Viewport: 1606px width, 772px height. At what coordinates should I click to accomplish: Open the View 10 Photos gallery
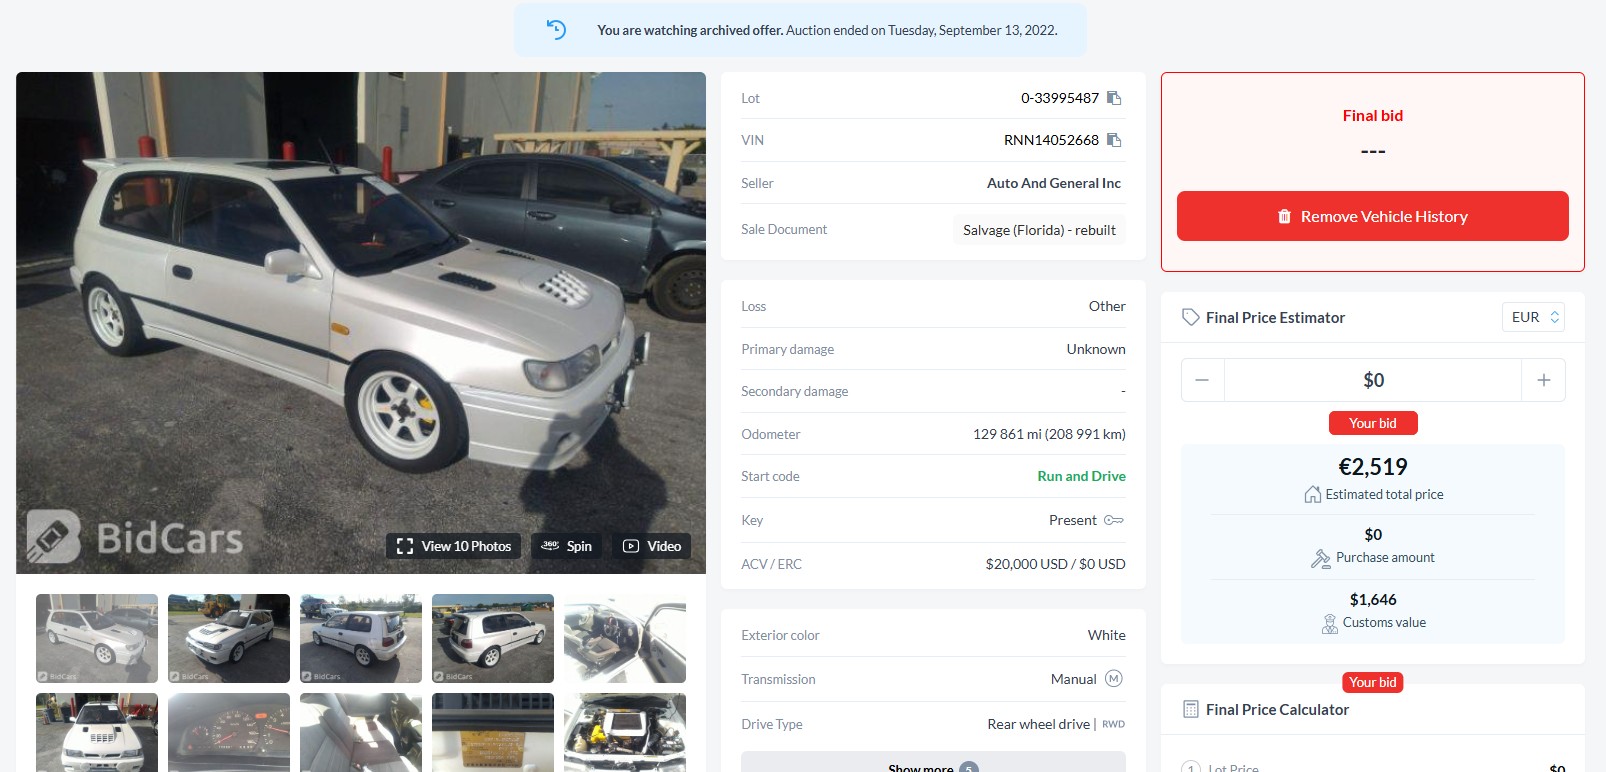click(x=454, y=546)
